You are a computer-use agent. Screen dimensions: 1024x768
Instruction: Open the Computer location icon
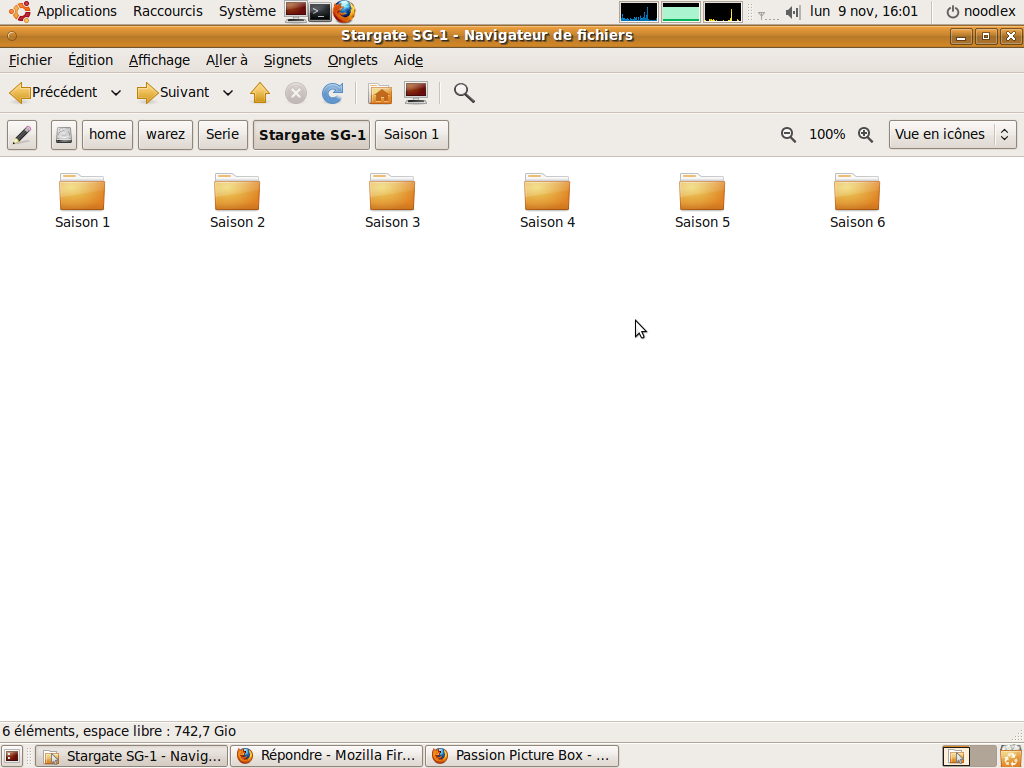tap(416, 93)
